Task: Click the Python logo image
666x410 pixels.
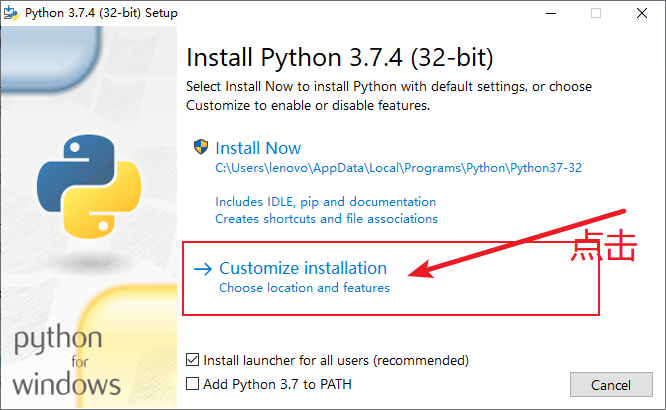Action: pyautogui.click(x=89, y=186)
